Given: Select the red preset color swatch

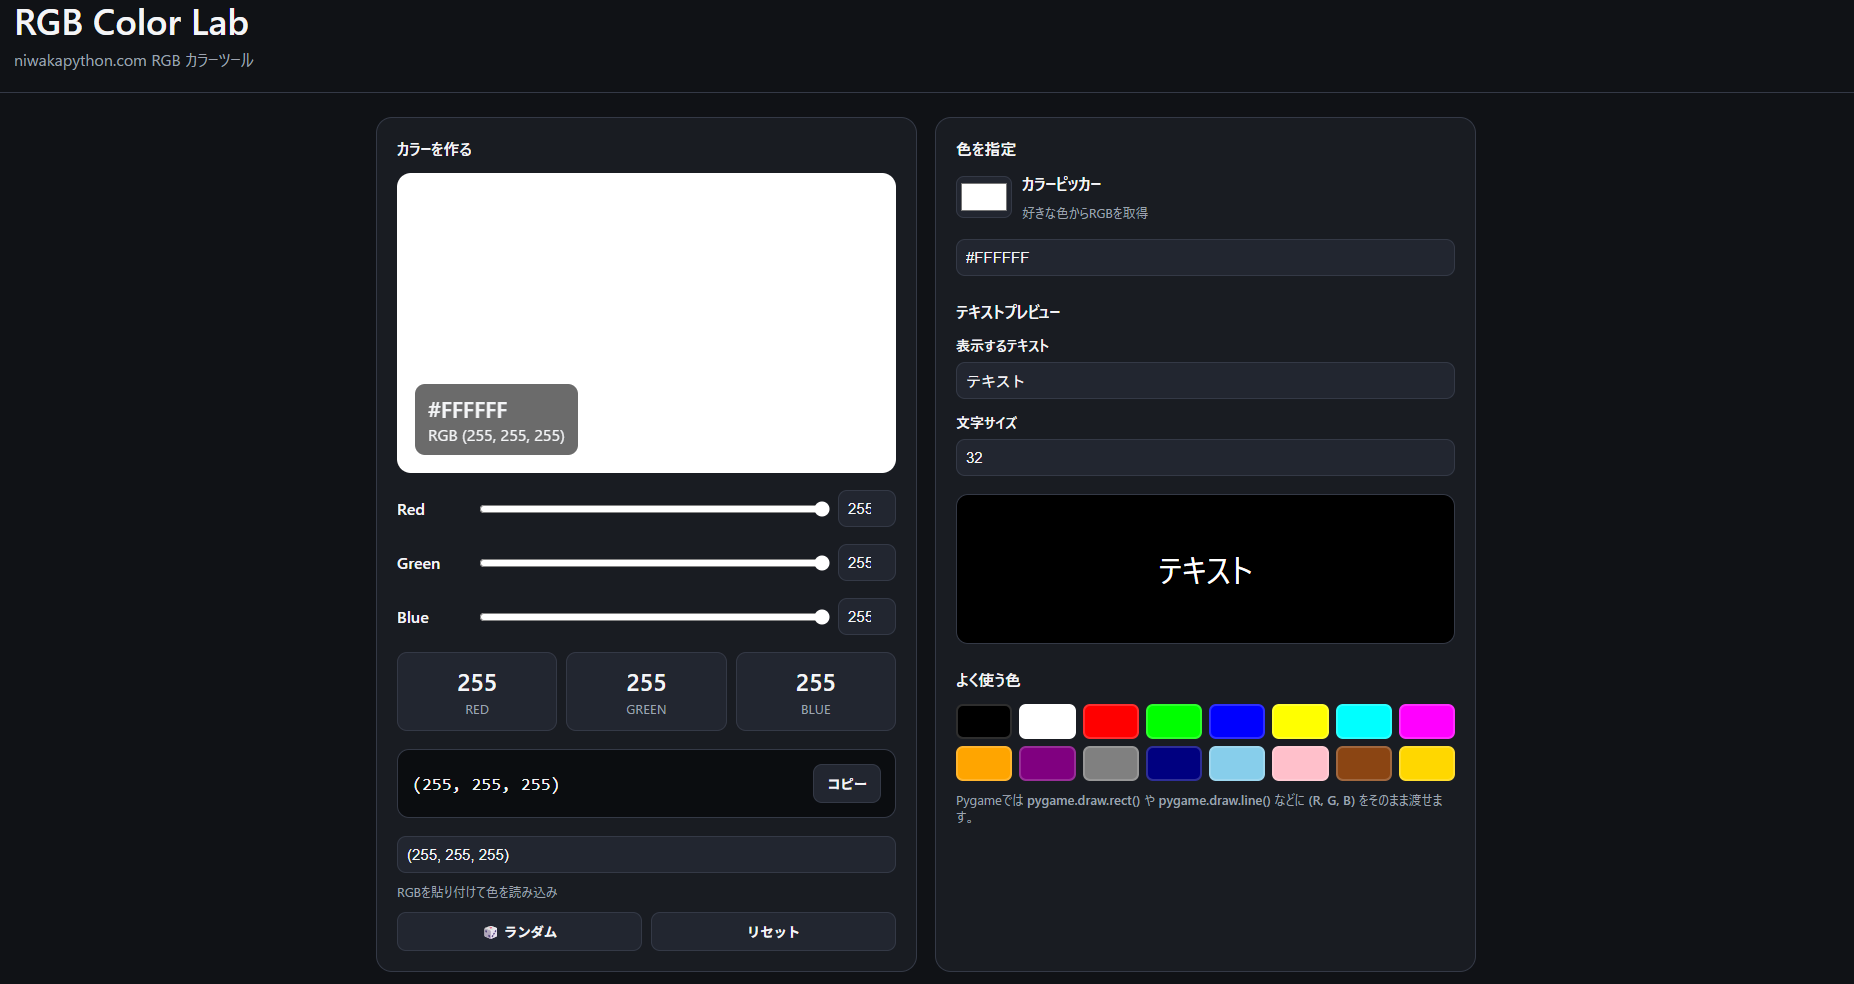Looking at the screenshot, I should [x=1111, y=721].
